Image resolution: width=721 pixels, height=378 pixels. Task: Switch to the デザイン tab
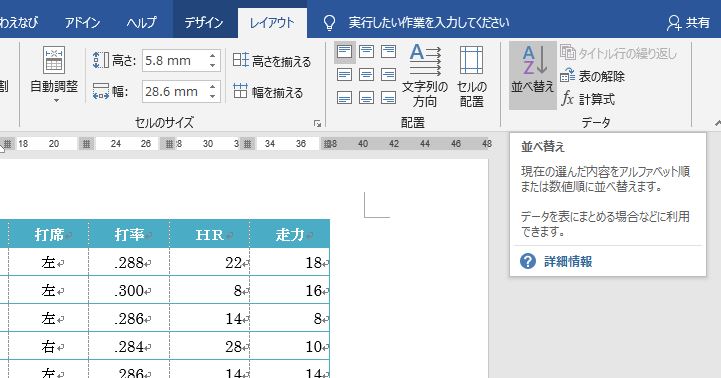[x=204, y=23]
